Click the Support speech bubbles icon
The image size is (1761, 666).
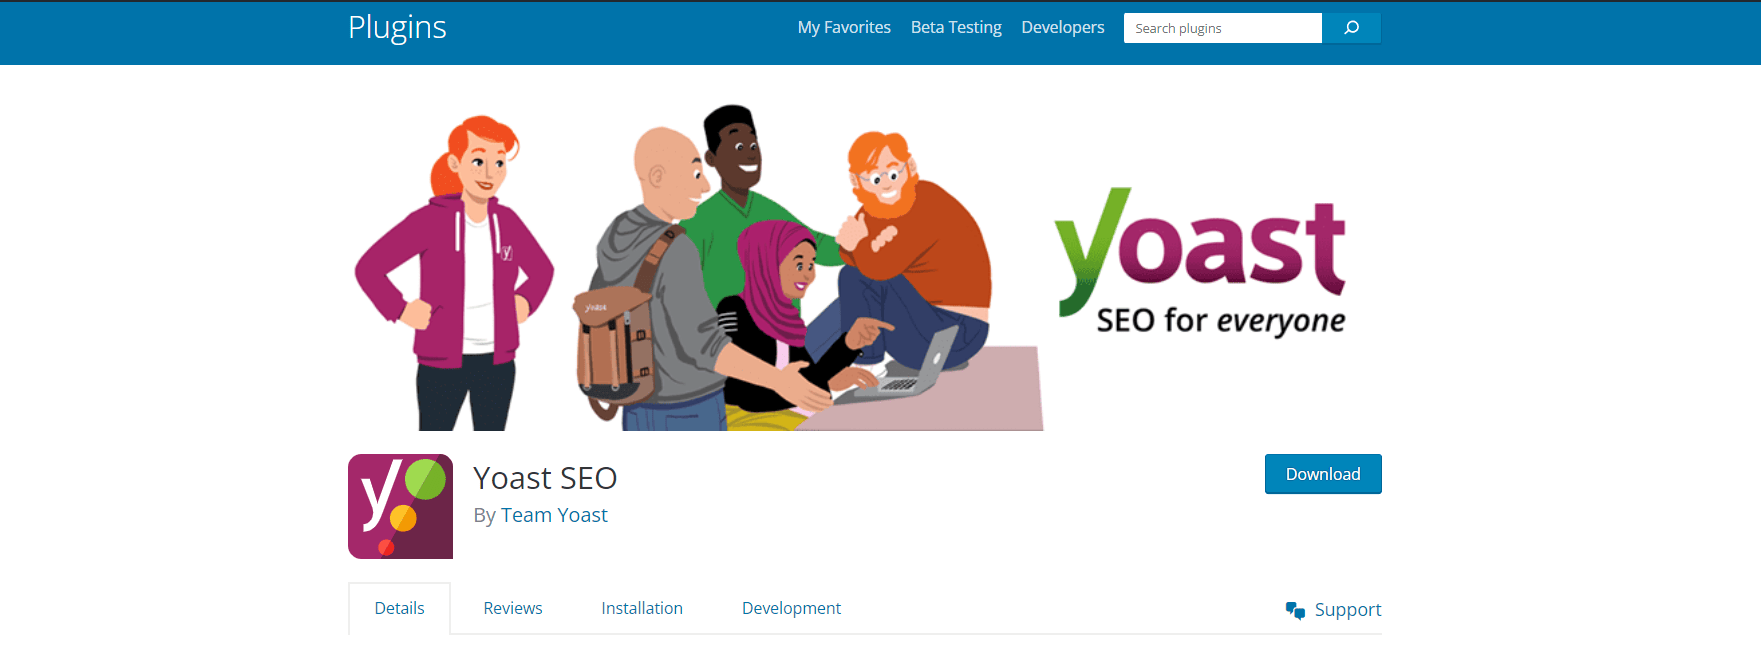(x=1295, y=610)
